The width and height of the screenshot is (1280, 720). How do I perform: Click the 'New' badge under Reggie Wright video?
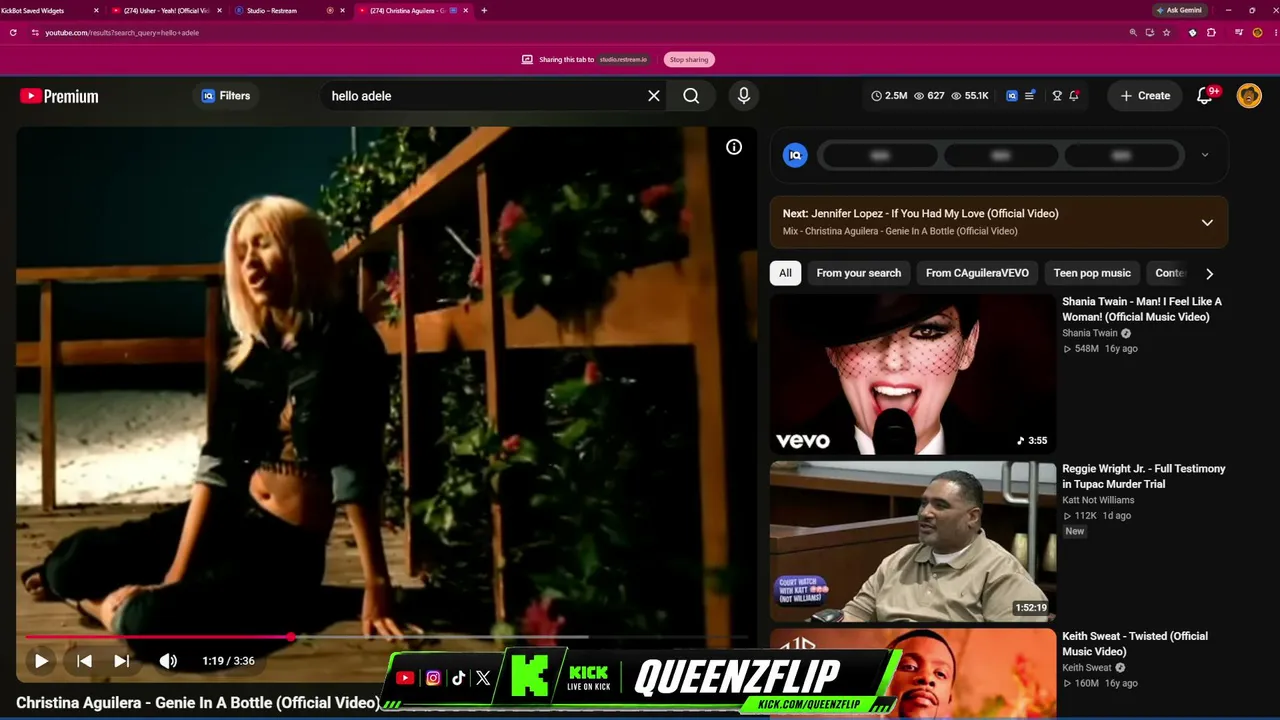[x=1074, y=531]
